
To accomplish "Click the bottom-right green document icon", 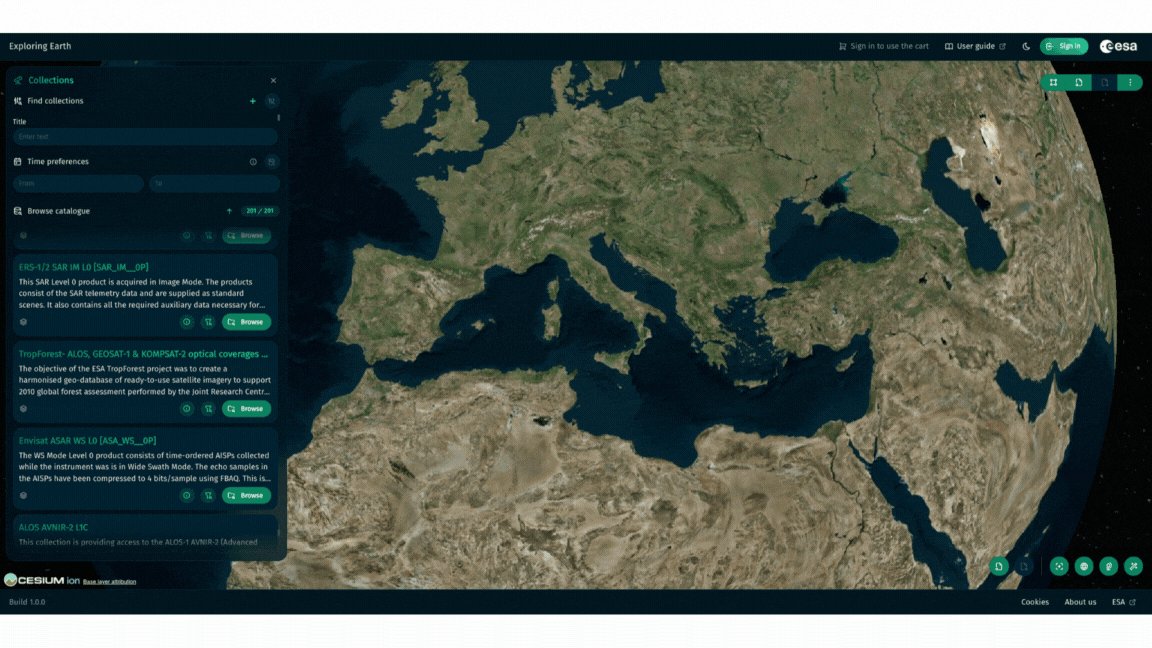I will [x=999, y=566].
